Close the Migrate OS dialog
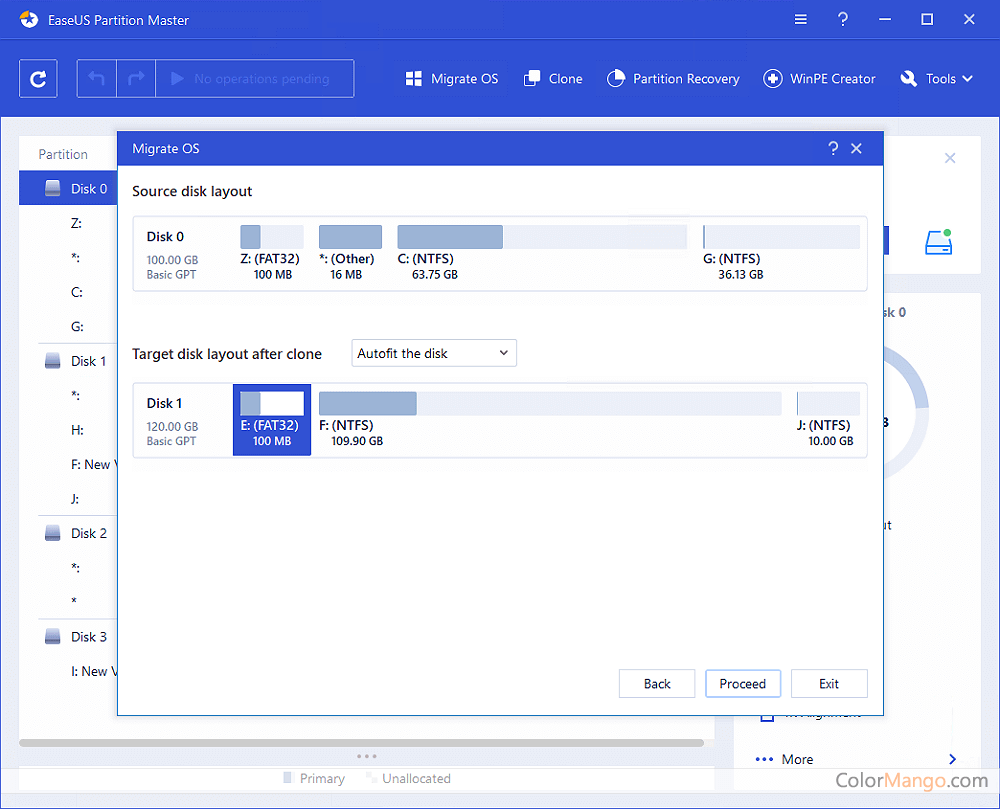This screenshot has height=809, width=1000. [856, 148]
